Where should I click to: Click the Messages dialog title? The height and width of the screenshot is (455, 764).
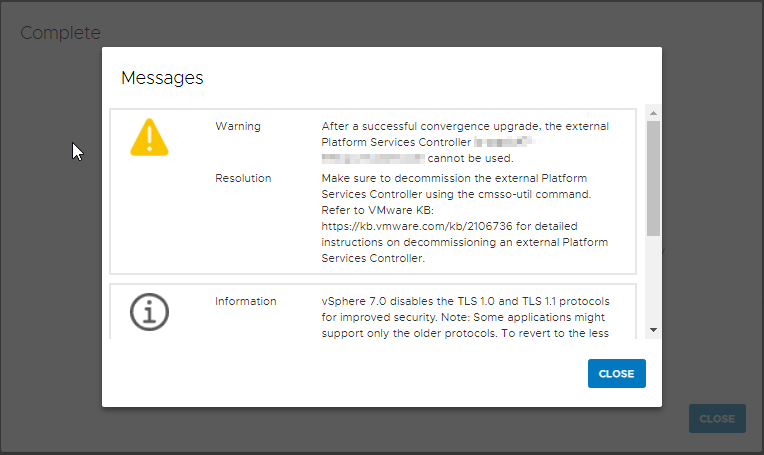coord(162,77)
